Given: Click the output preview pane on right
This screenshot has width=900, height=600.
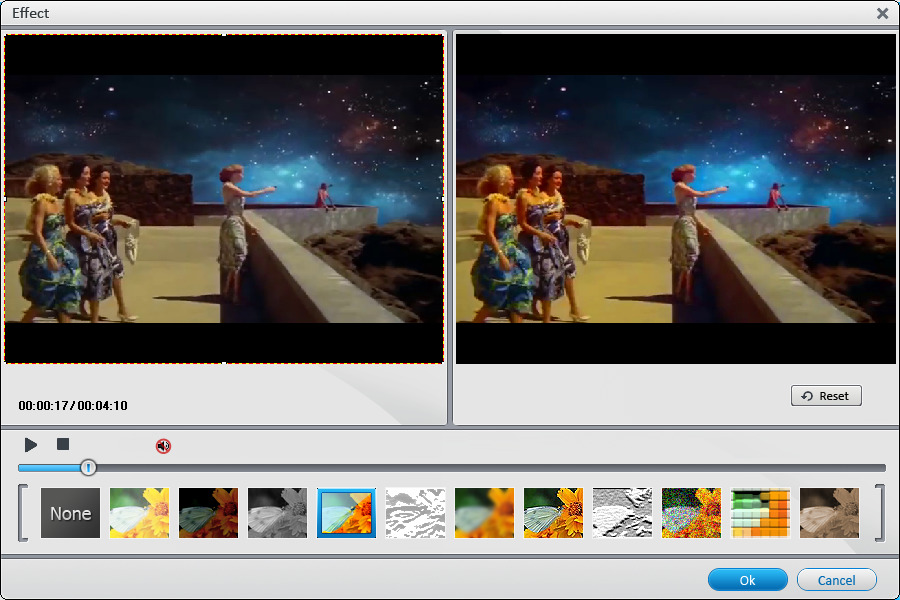Looking at the screenshot, I should pyautogui.click(x=676, y=199).
